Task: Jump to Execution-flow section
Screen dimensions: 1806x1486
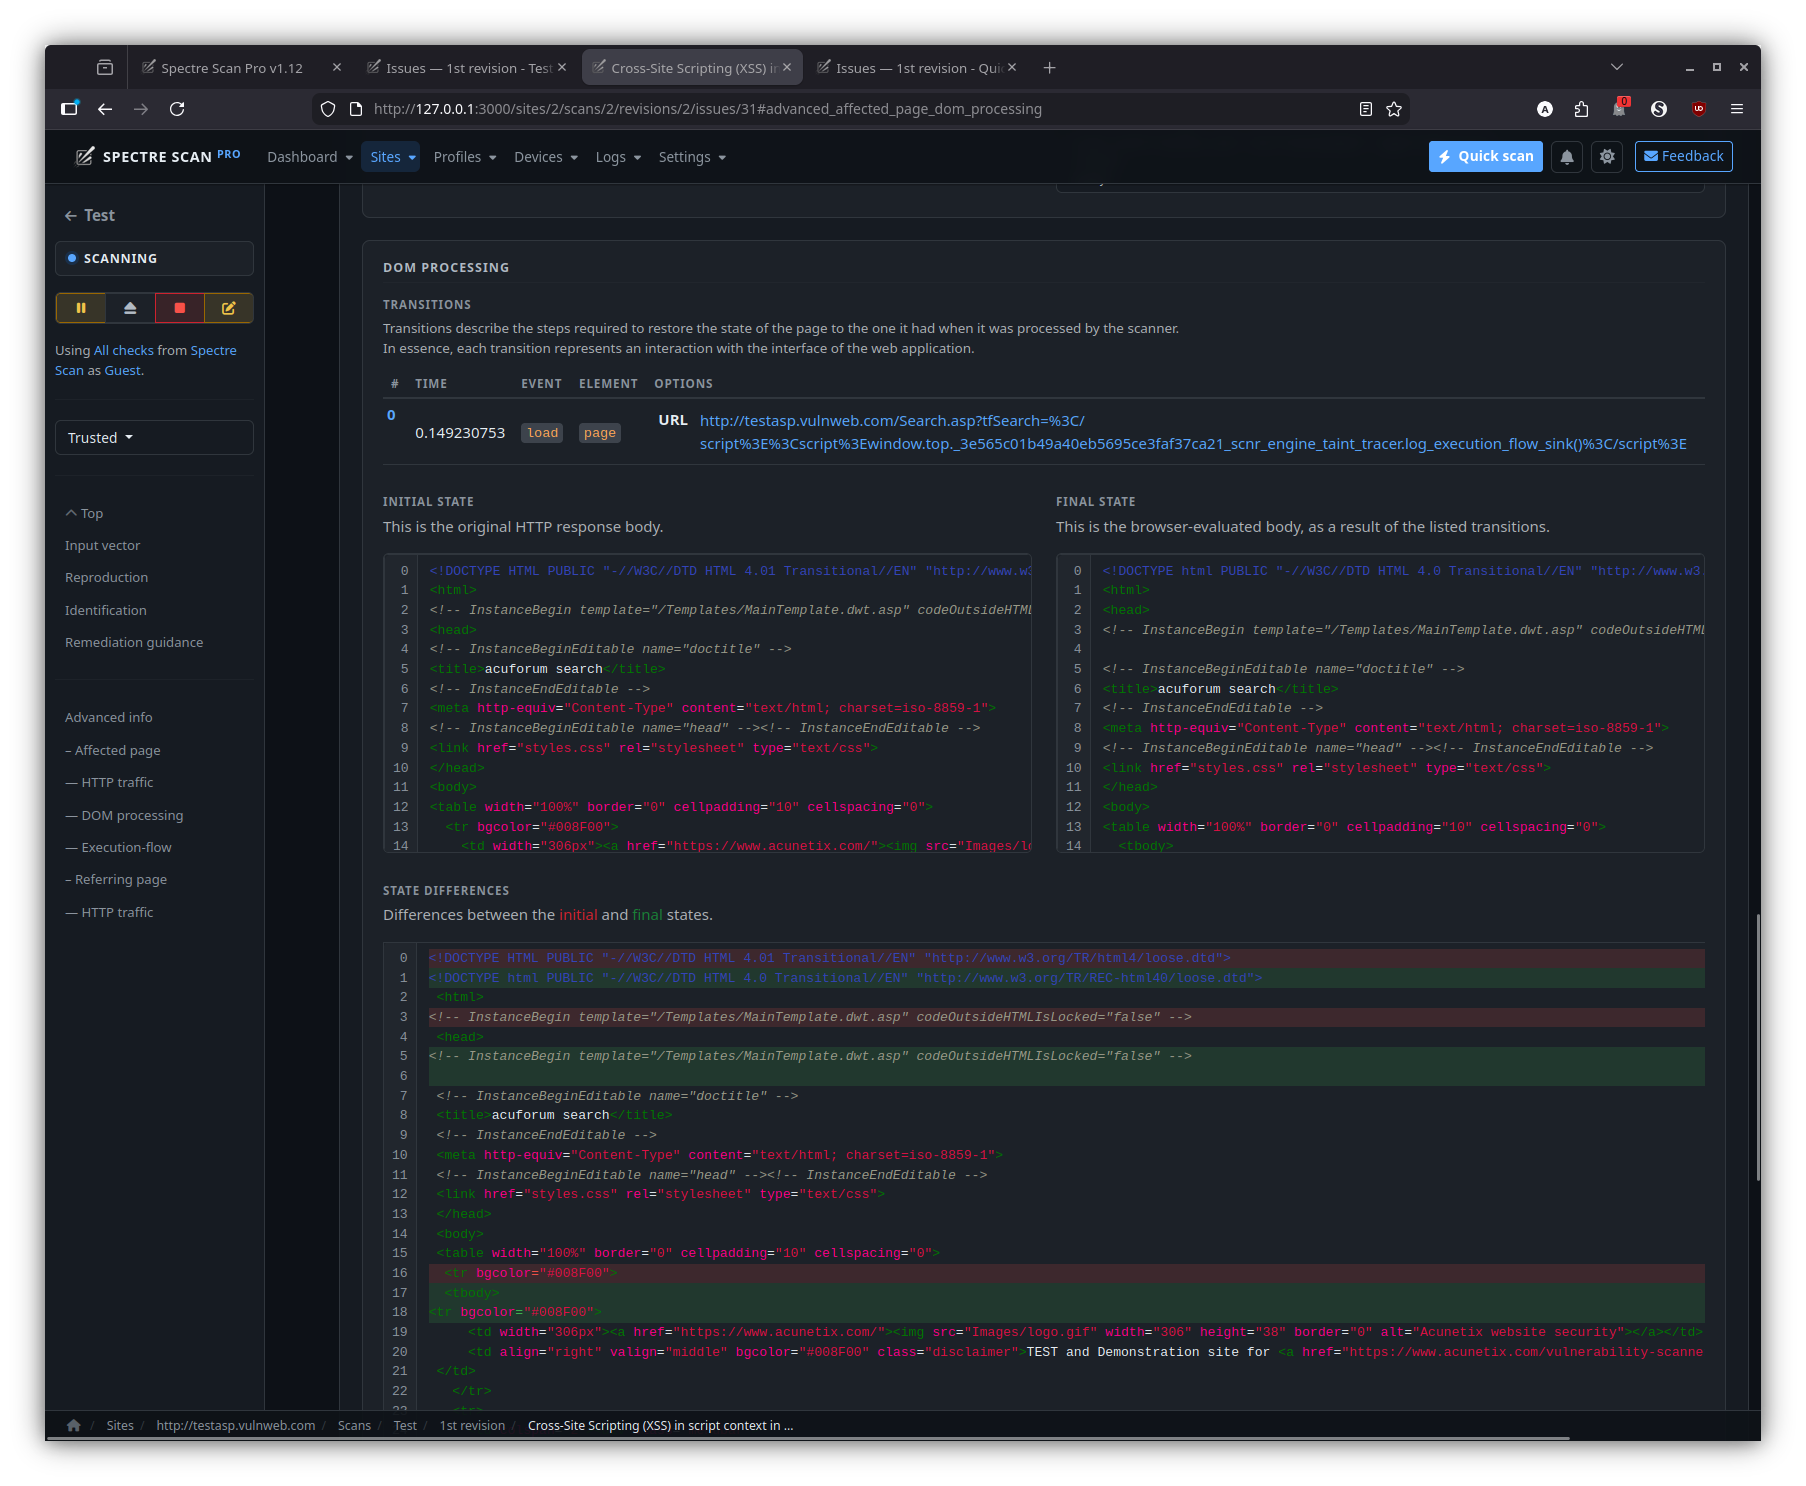Action: (119, 848)
